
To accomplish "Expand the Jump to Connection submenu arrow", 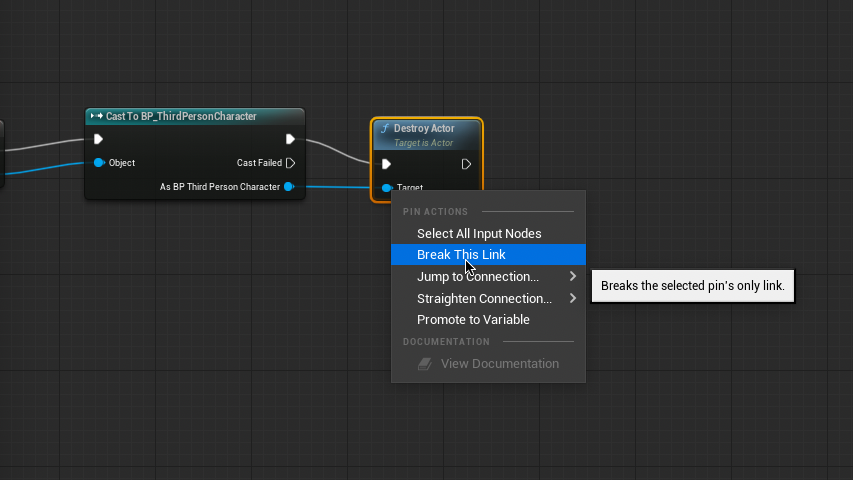I will (x=573, y=276).
